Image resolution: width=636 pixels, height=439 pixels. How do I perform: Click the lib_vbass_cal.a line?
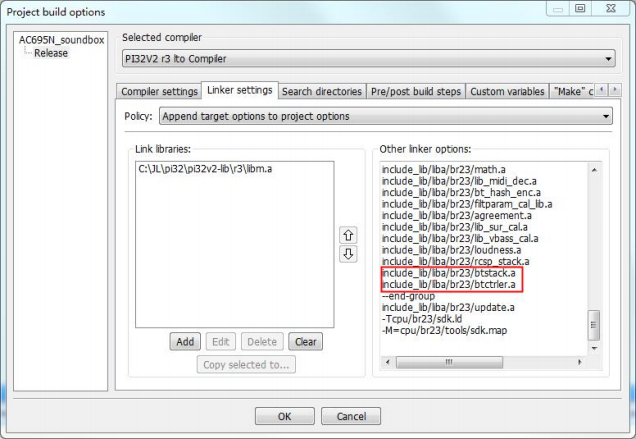click(x=460, y=238)
